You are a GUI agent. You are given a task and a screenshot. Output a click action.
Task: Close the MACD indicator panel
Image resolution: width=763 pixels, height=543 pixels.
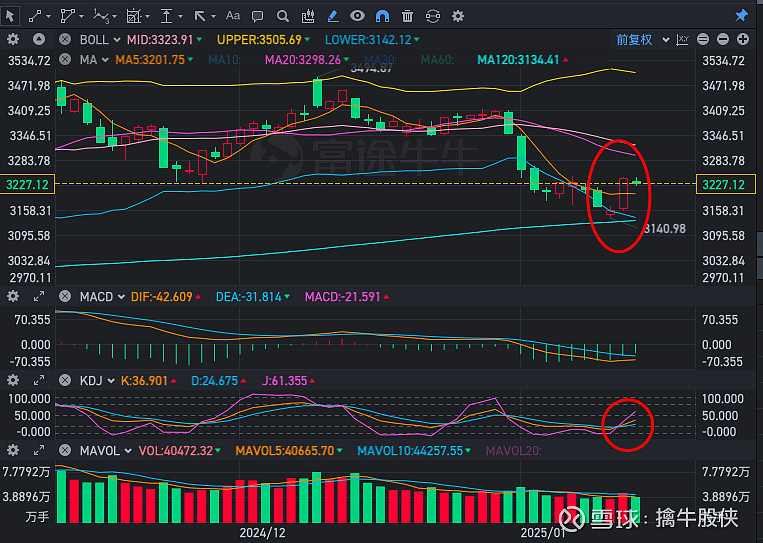(65, 297)
